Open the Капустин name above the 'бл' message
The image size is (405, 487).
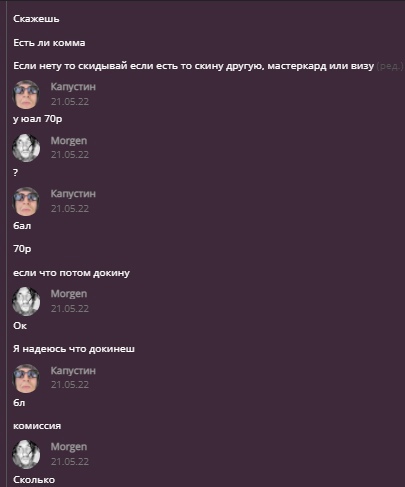click(x=73, y=371)
